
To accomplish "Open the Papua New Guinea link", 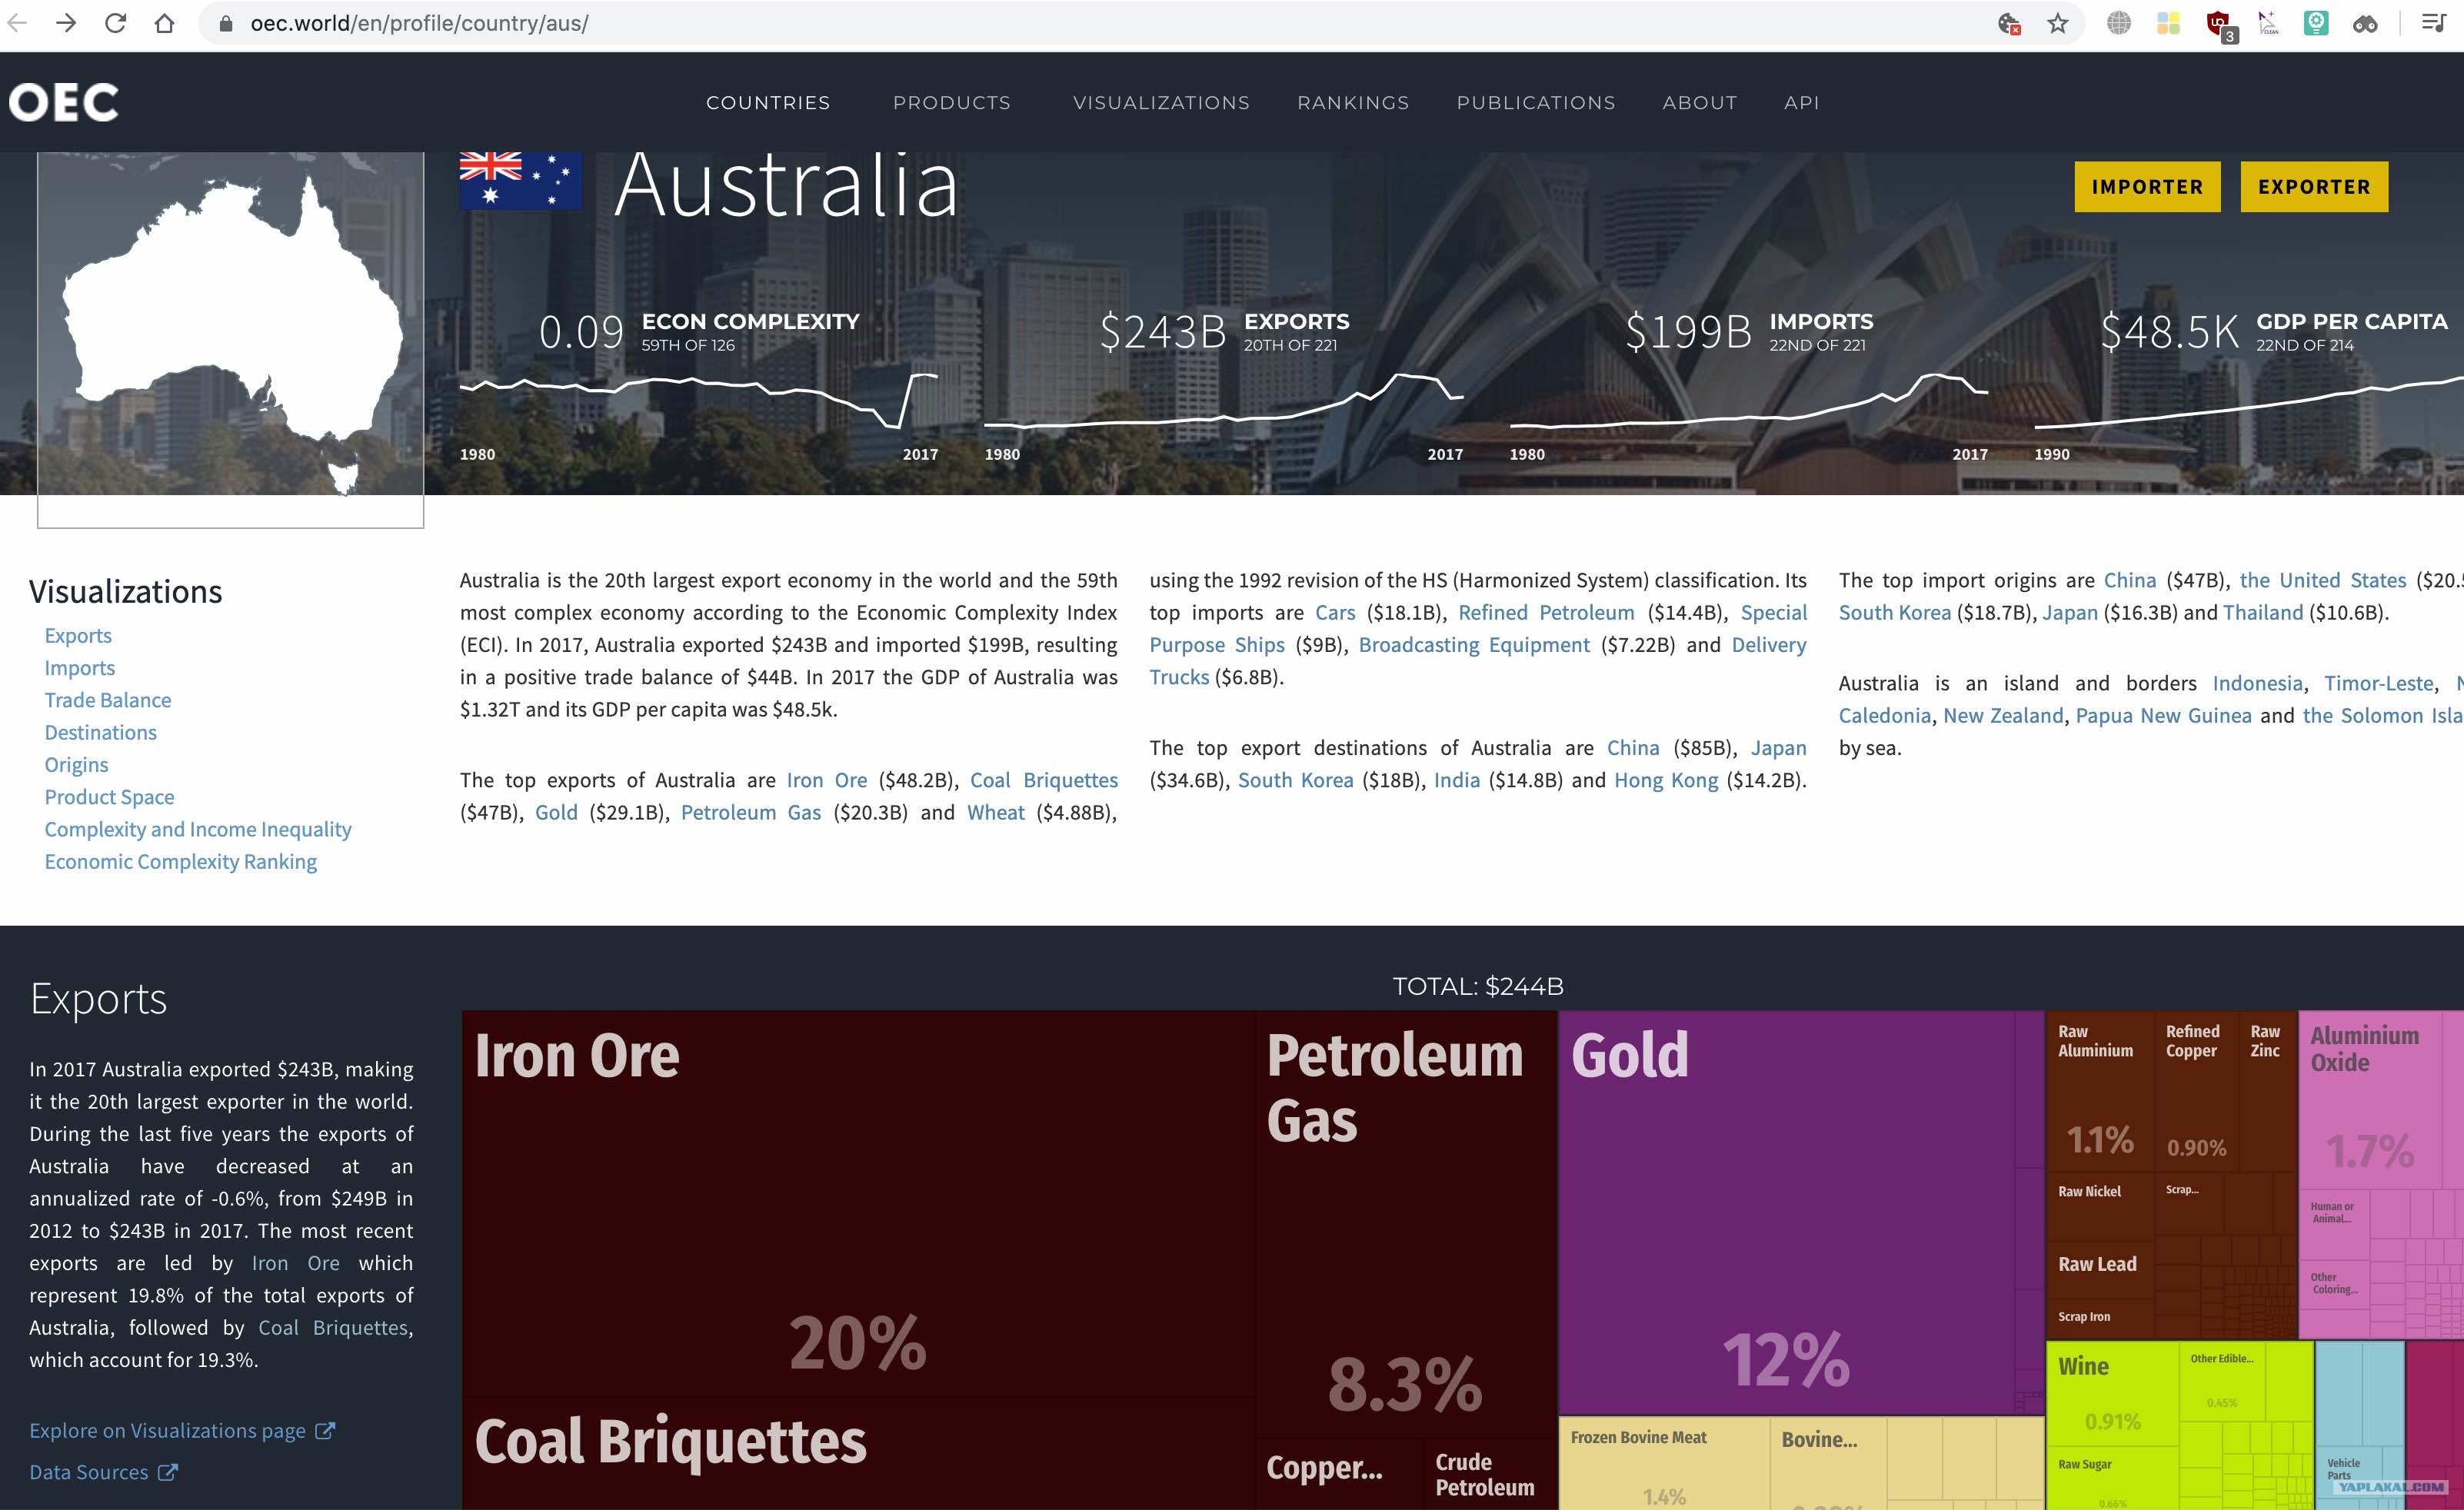I will point(2164,715).
